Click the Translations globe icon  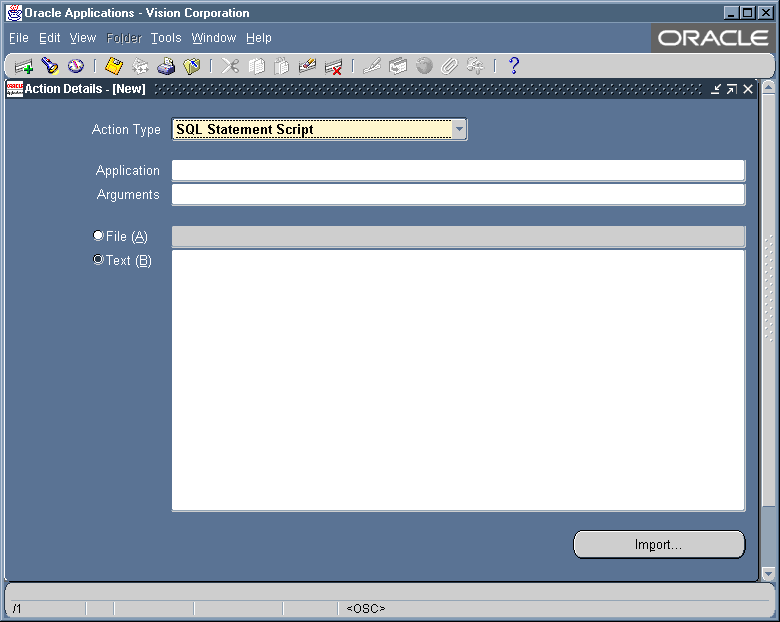click(424, 66)
